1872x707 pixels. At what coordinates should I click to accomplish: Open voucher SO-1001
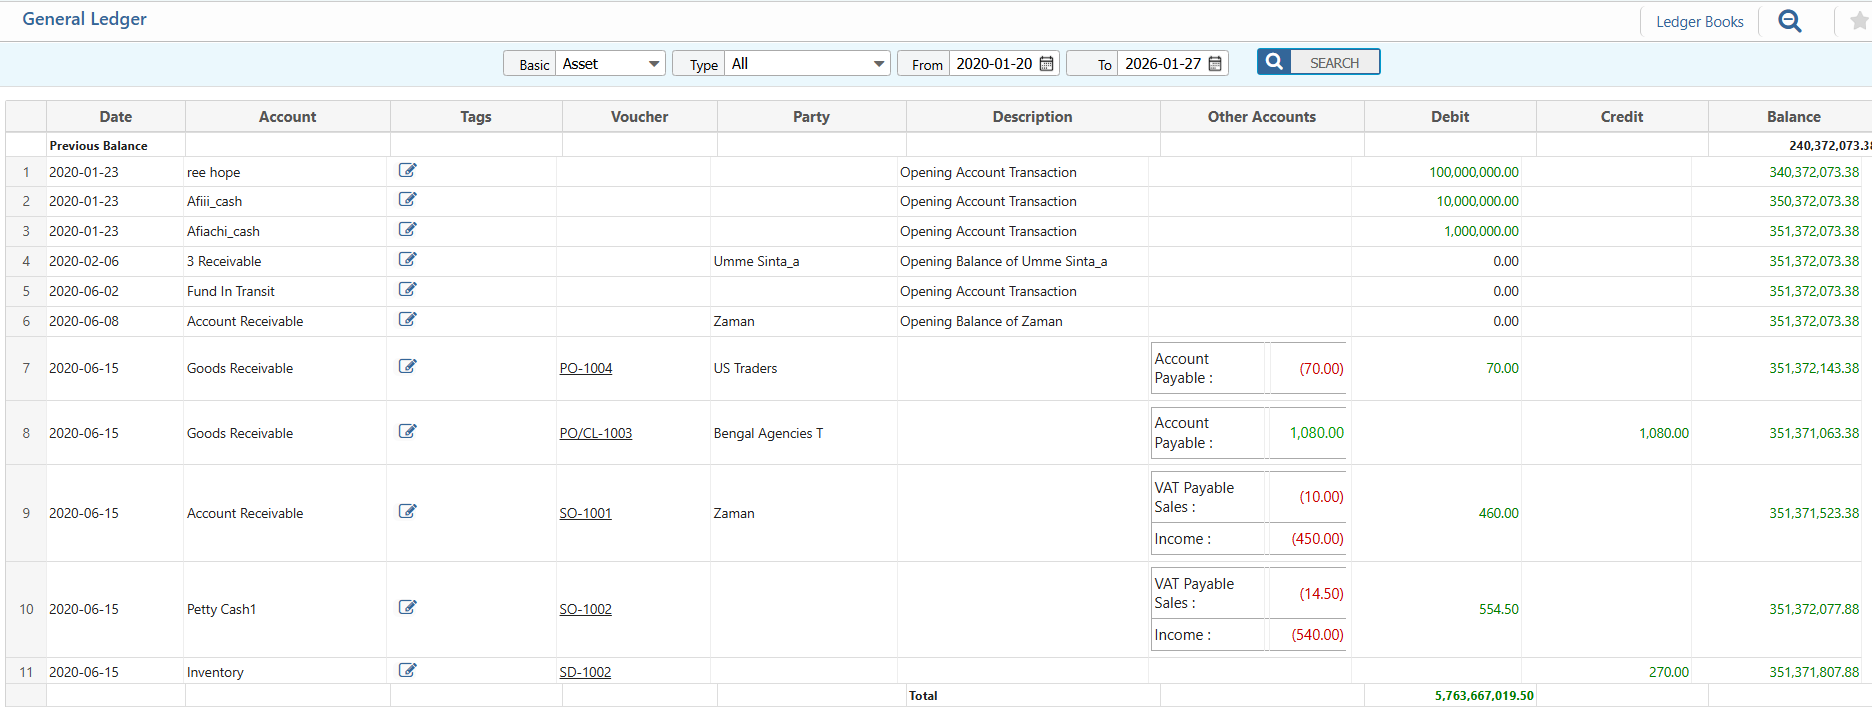[585, 513]
